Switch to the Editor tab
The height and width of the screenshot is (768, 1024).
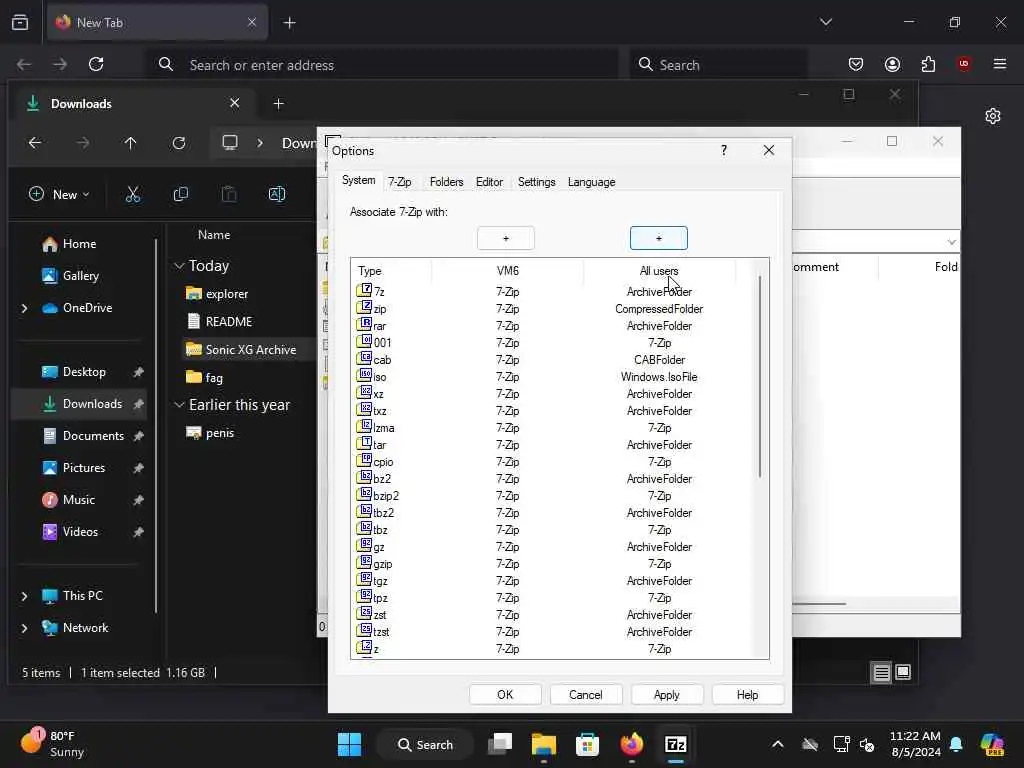click(489, 182)
